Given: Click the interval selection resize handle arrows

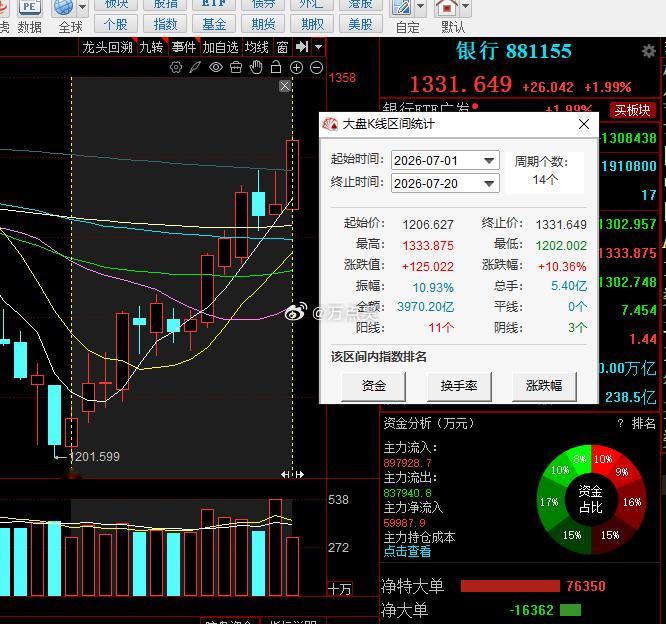Looking at the screenshot, I should click(x=293, y=474).
